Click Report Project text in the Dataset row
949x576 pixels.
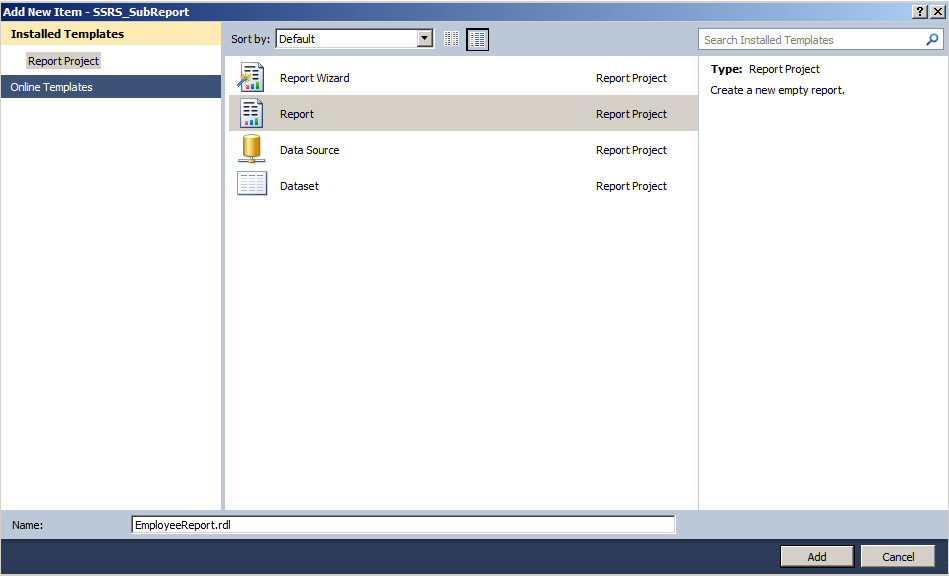tap(631, 186)
